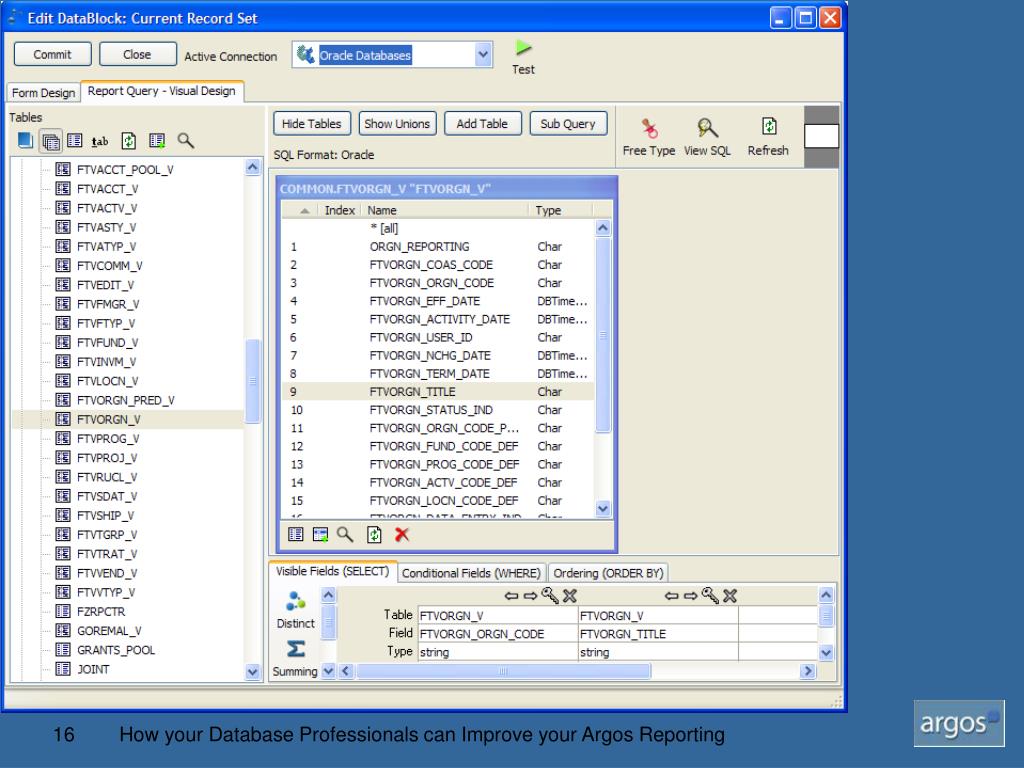This screenshot has height=768, width=1024.
Task: Click the add-table icon with green plus
Action: point(157,140)
